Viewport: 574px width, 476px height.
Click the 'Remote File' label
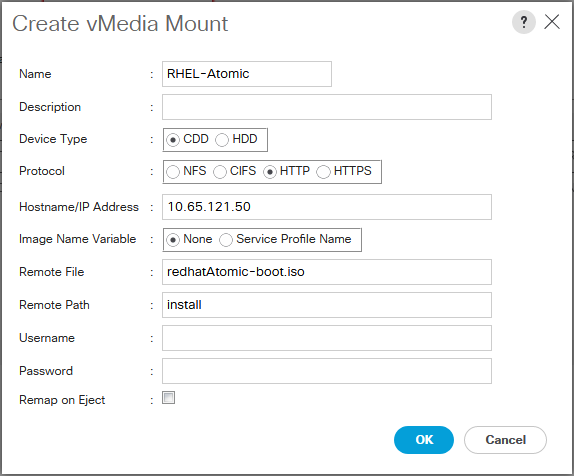tap(52, 272)
